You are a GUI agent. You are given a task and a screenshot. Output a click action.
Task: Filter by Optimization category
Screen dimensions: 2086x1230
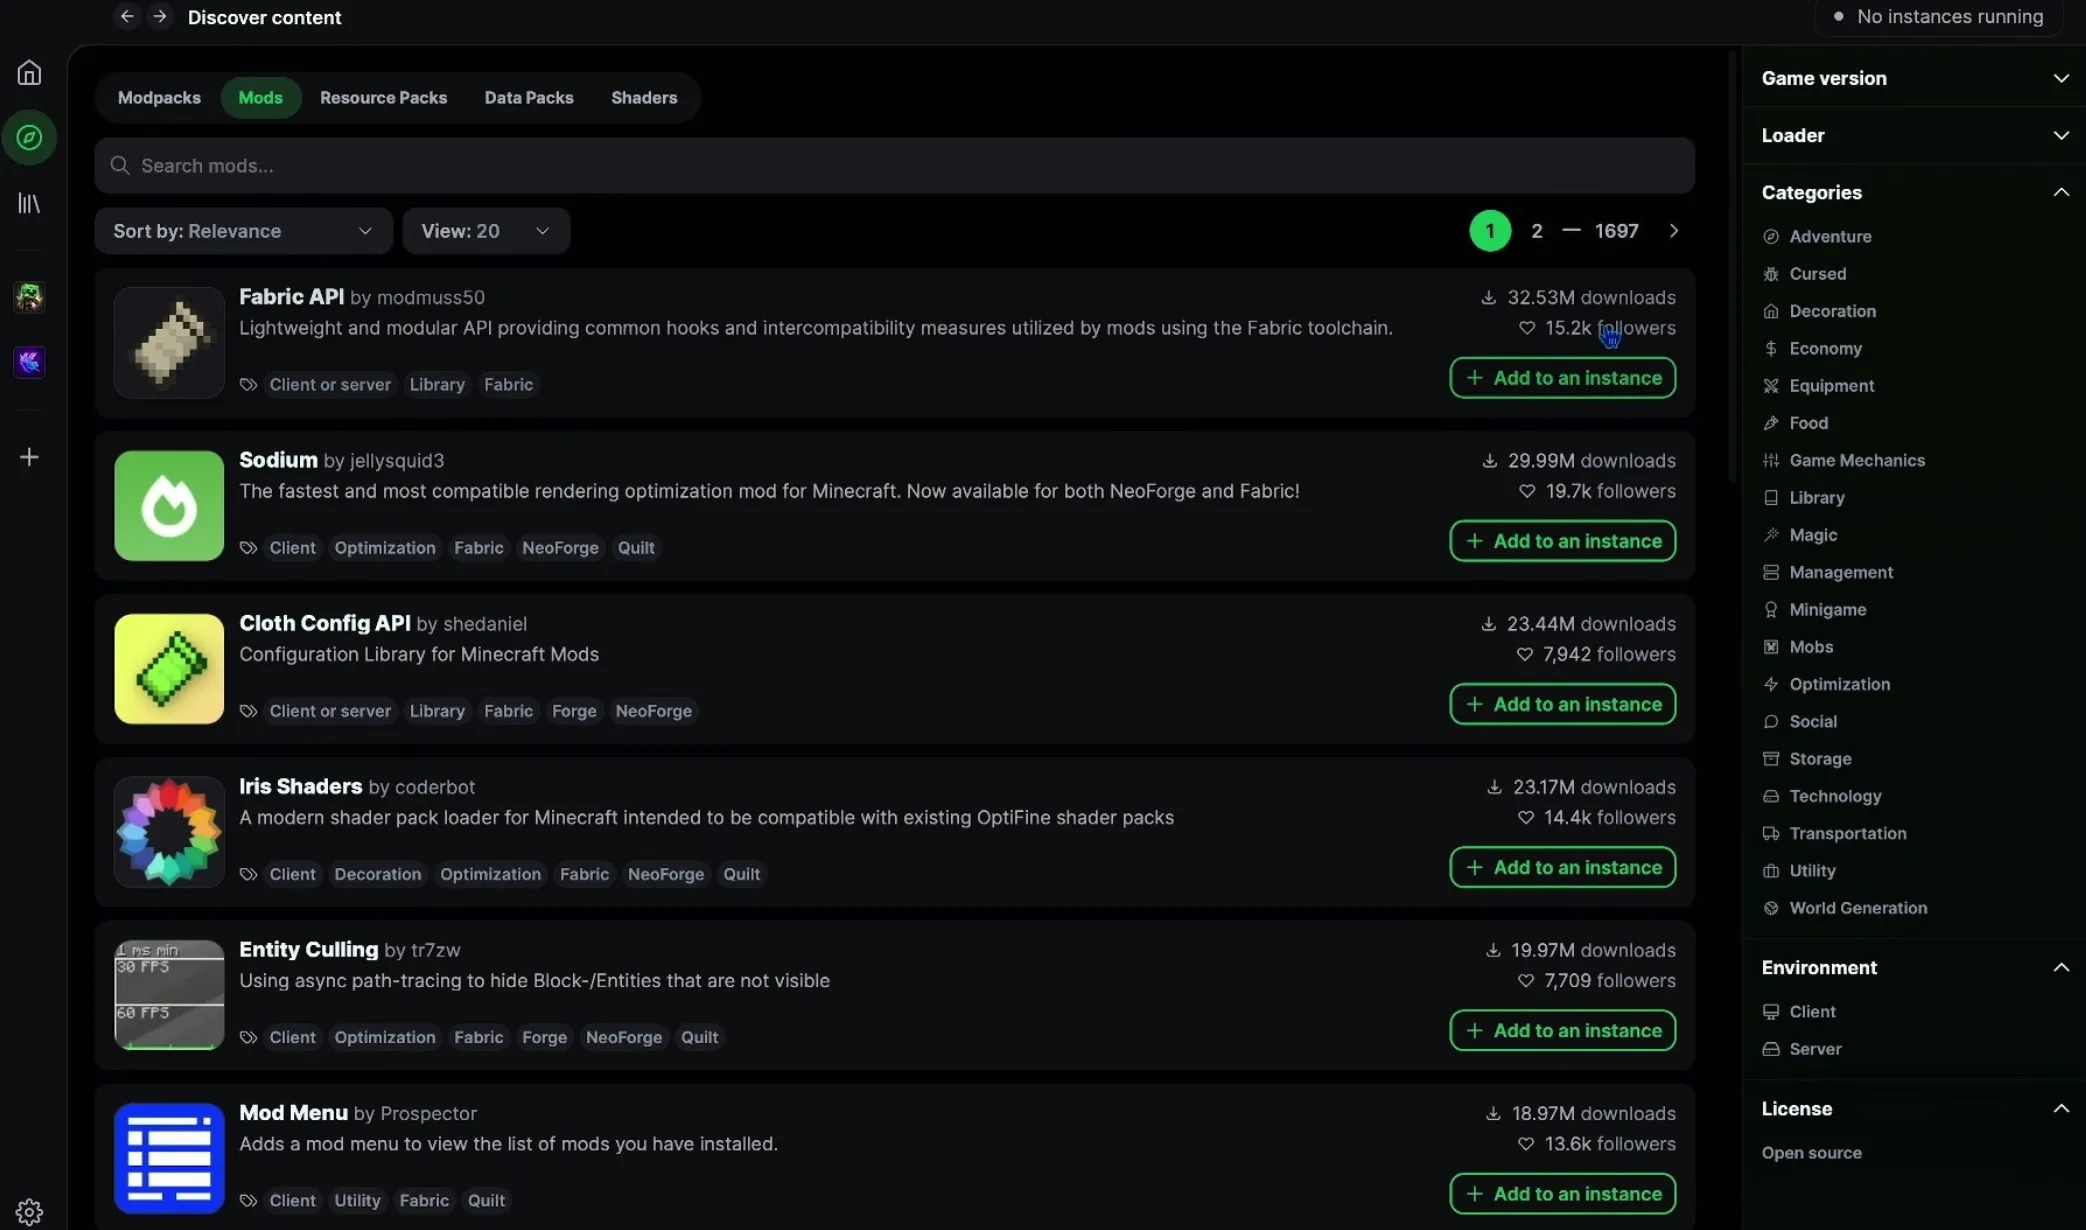pyautogui.click(x=1827, y=684)
